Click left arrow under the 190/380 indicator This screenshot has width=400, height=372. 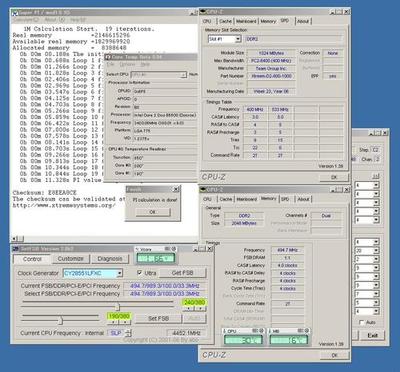pyautogui.click(x=113, y=322)
